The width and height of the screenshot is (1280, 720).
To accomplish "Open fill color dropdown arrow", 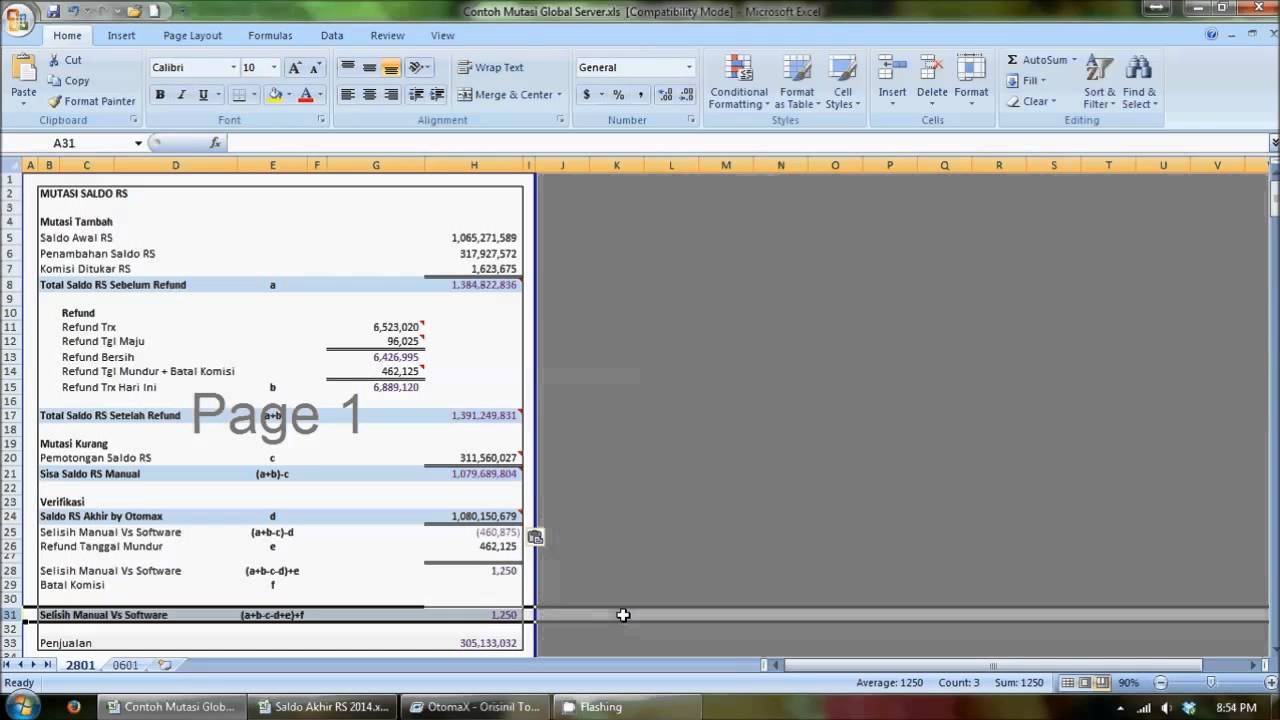I will (x=289, y=95).
